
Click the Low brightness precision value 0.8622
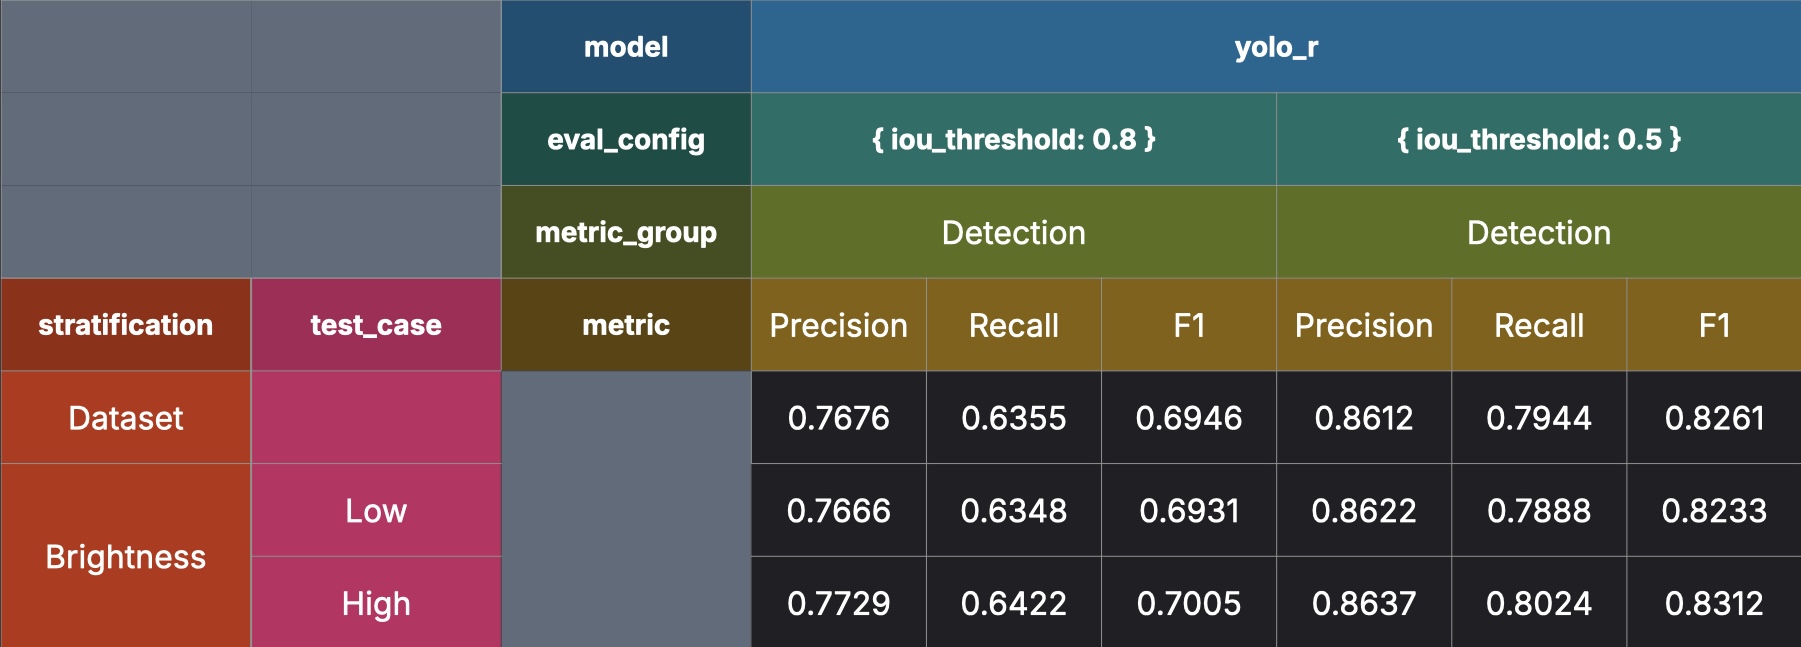click(1363, 511)
